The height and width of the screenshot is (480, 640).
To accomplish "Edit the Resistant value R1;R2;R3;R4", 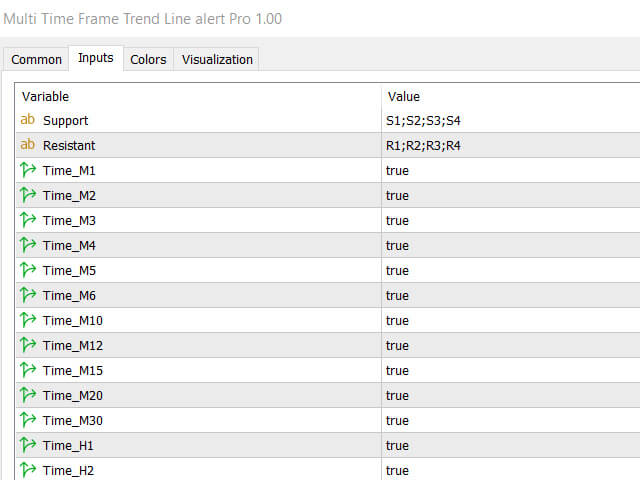I will coord(423,145).
